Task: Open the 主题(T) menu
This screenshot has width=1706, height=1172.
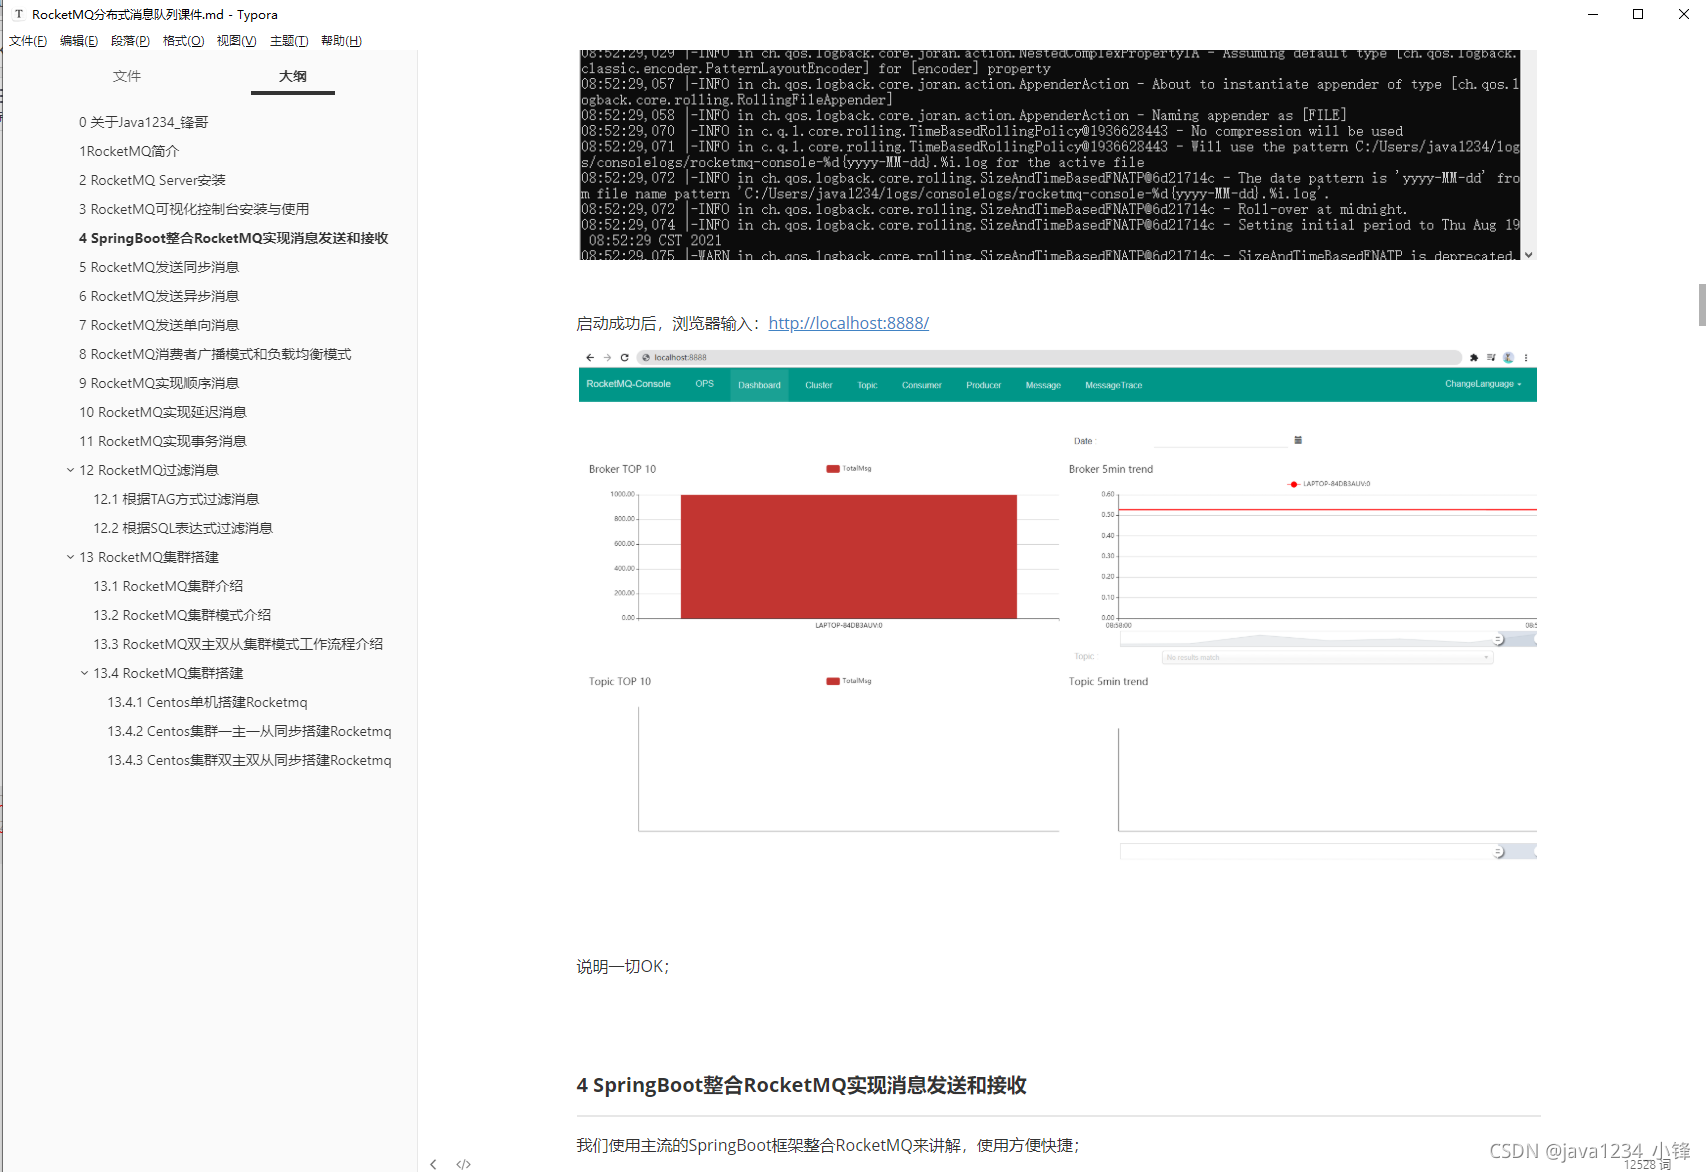Action: click(x=289, y=41)
